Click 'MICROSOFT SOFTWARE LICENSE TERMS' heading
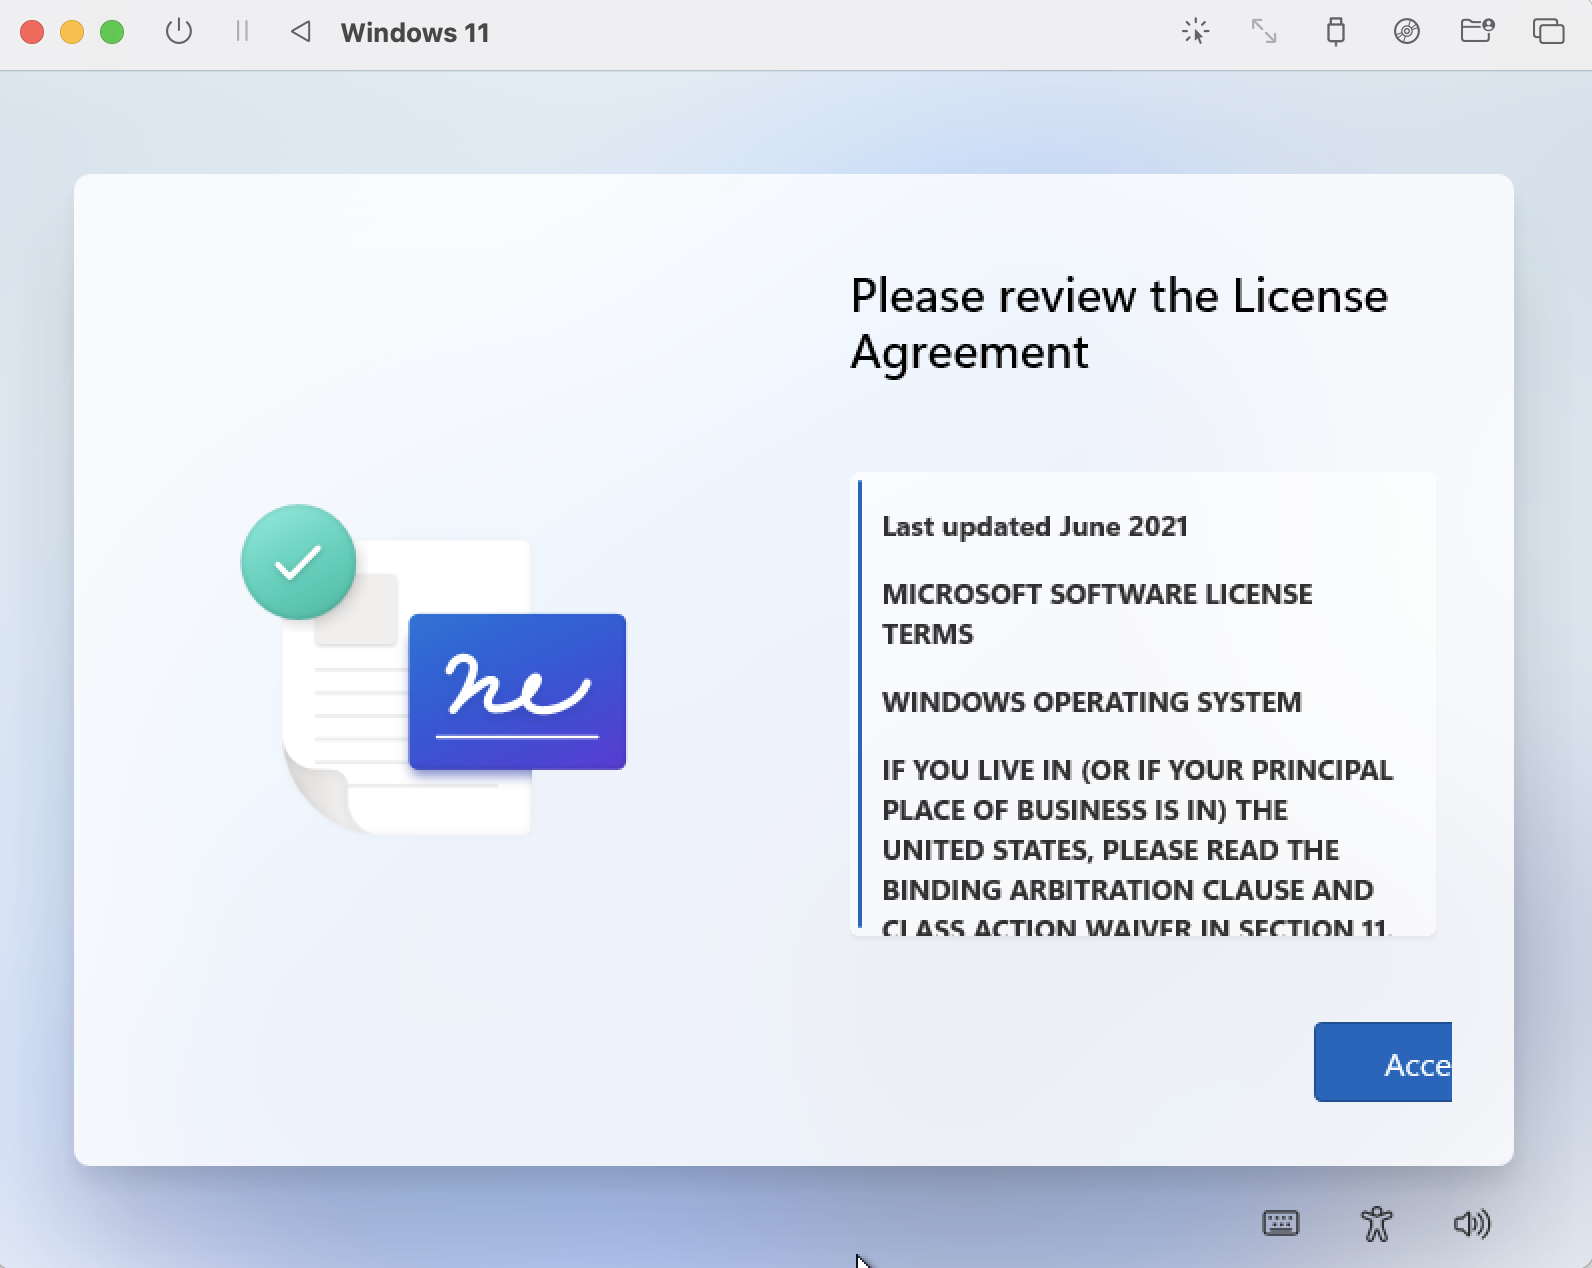 click(1097, 614)
